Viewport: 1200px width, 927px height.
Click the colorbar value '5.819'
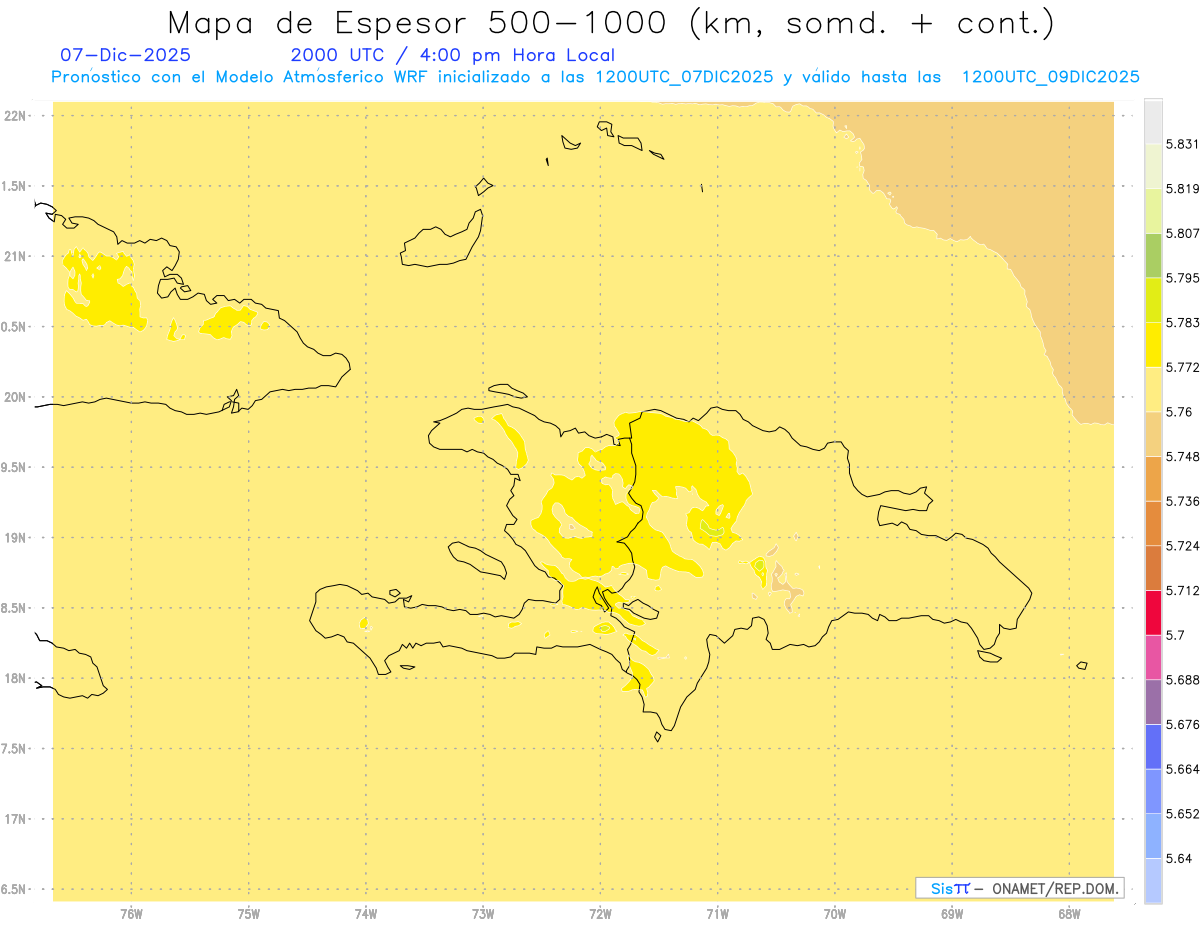(x=1182, y=189)
